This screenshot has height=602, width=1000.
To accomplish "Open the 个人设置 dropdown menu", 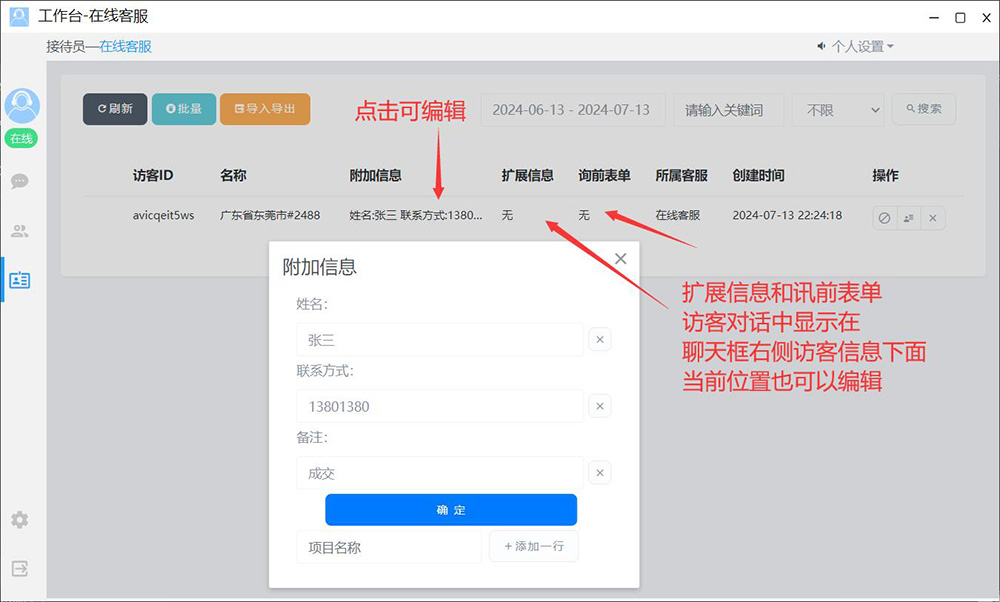I will click(856, 46).
